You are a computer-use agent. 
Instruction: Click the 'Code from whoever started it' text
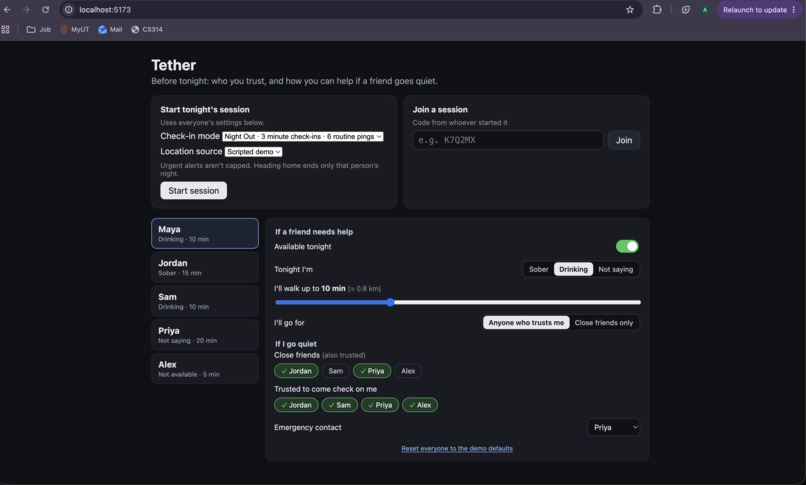point(460,123)
